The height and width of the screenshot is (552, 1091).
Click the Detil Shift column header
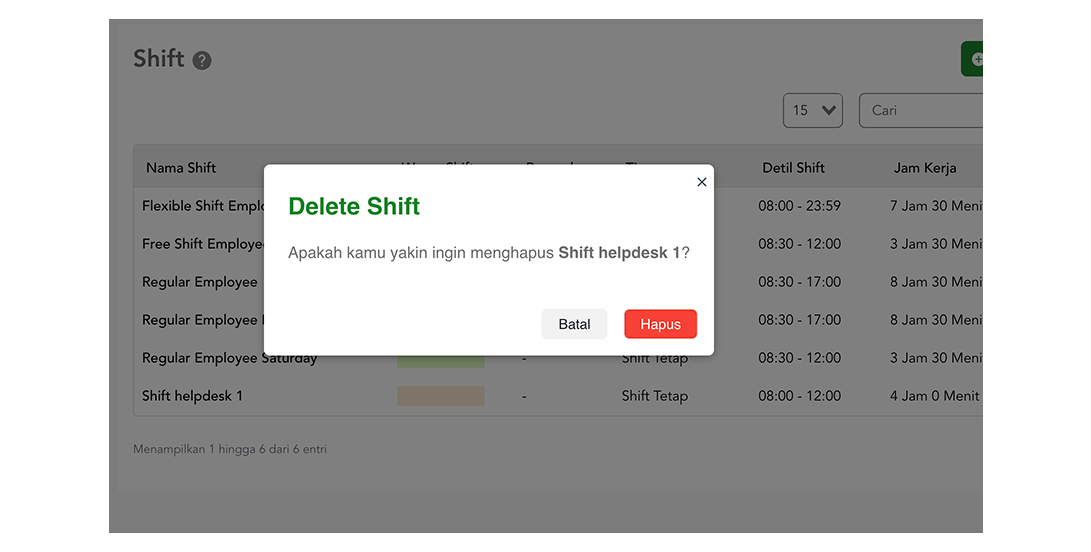point(793,168)
